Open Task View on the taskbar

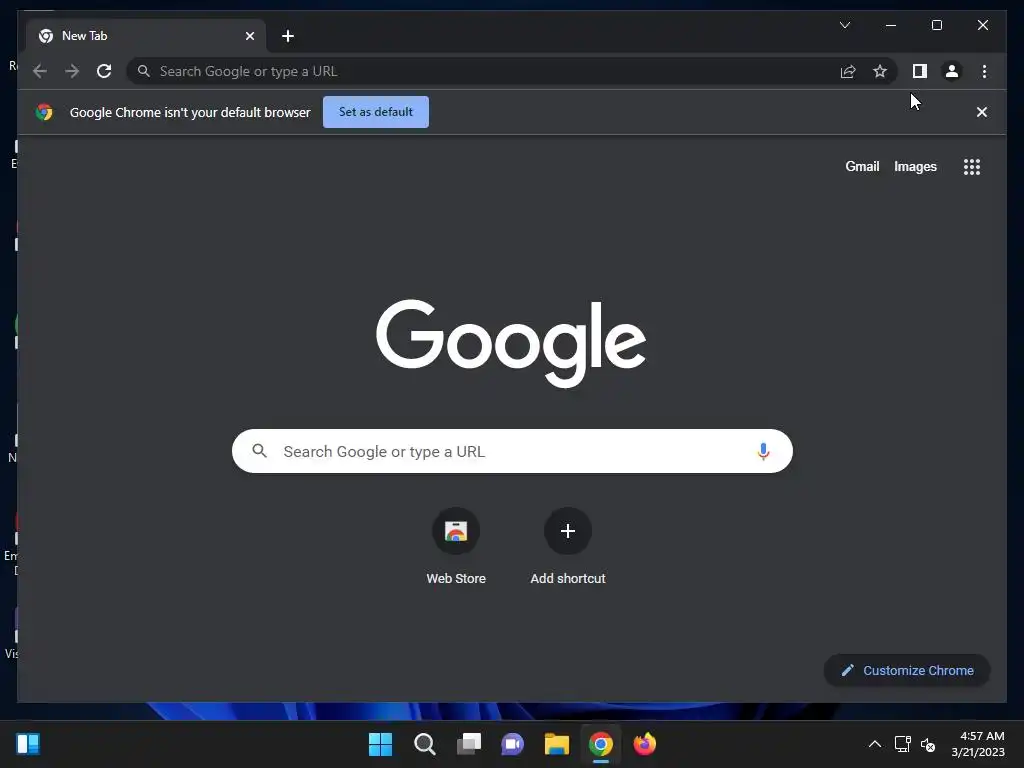[x=469, y=744]
